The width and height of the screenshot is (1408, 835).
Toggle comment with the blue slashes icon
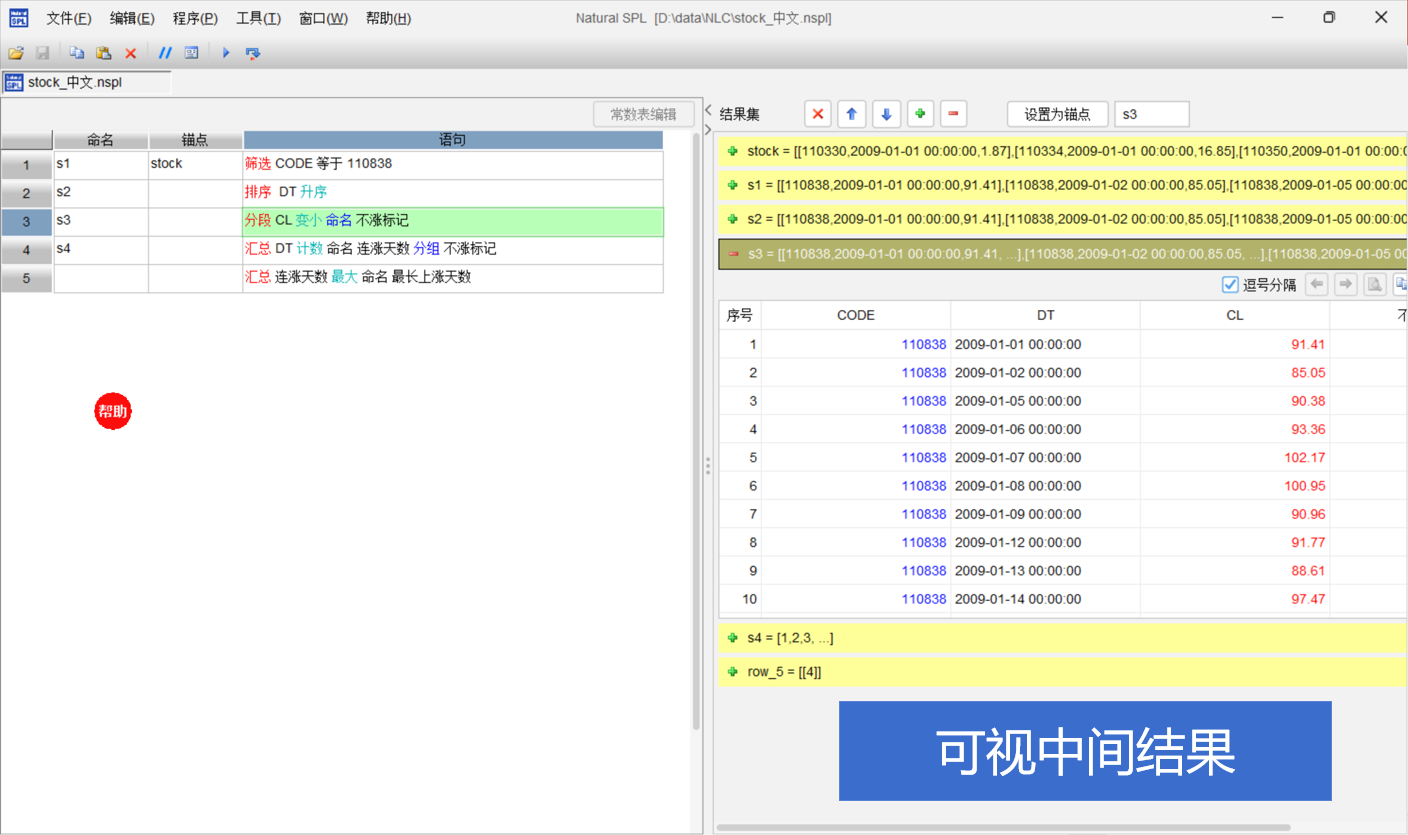[x=165, y=53]
